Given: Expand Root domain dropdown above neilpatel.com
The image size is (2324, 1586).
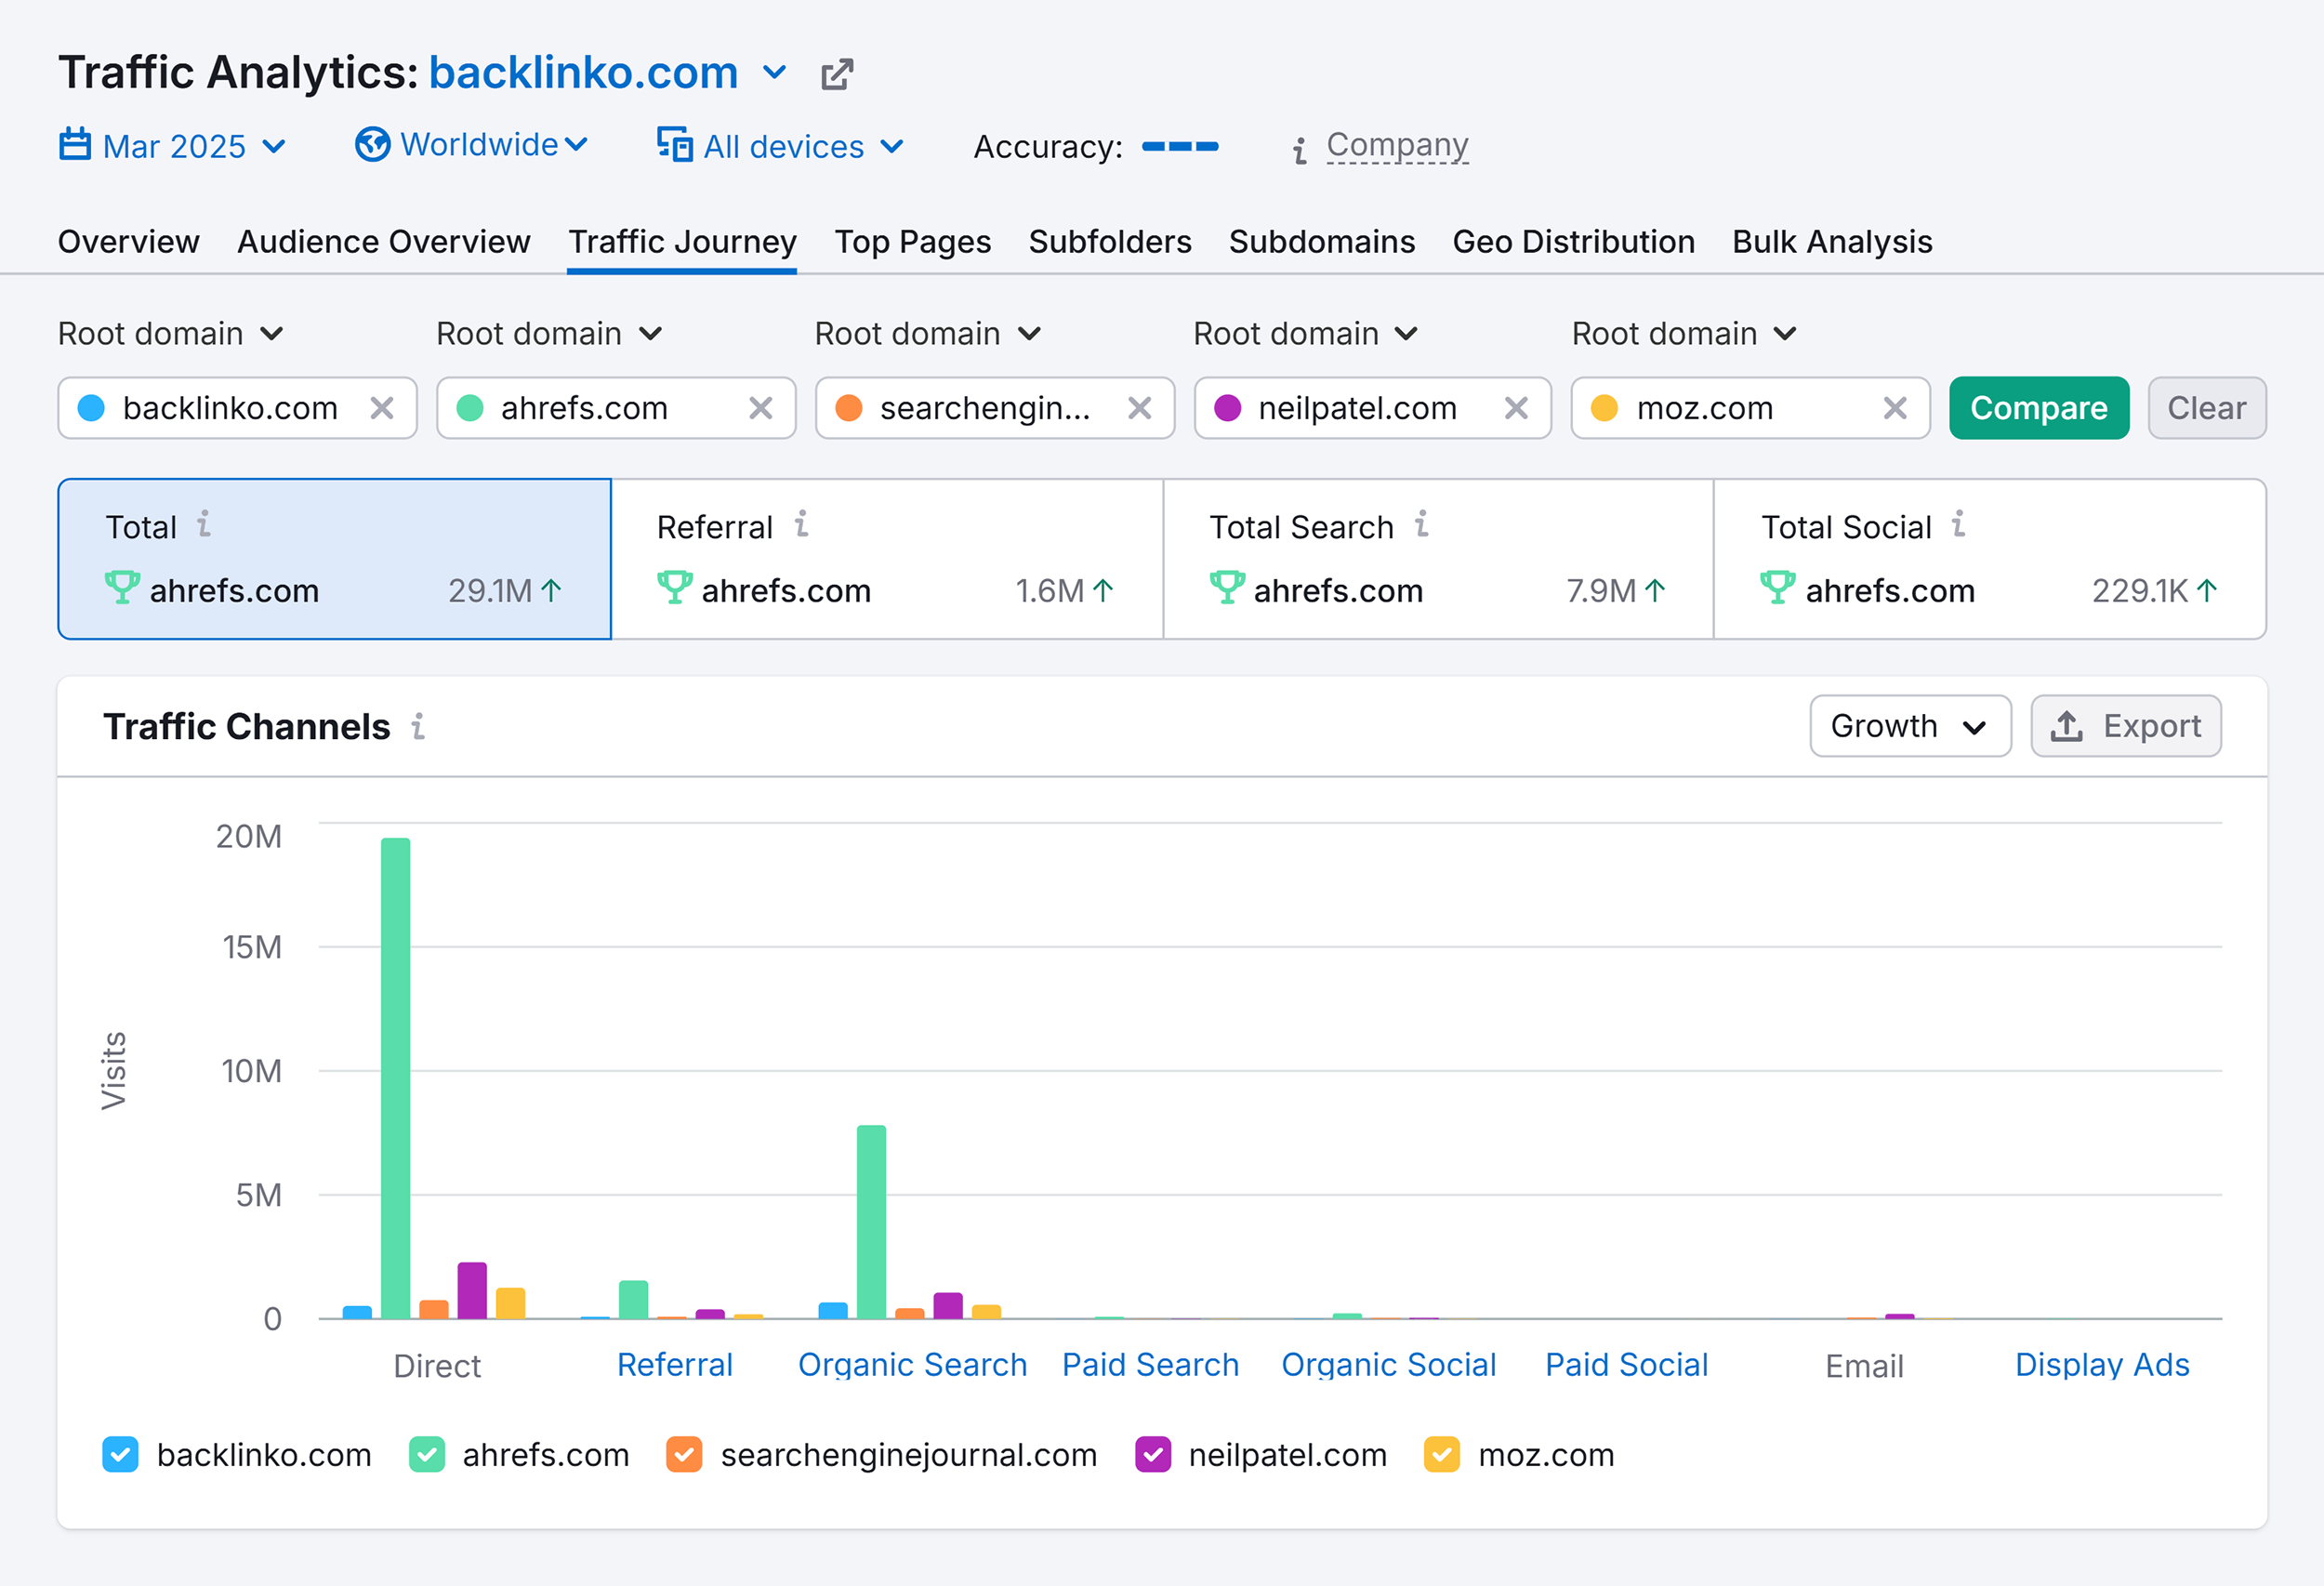Looking at the screenshot, I should (x=1306, y=334).
